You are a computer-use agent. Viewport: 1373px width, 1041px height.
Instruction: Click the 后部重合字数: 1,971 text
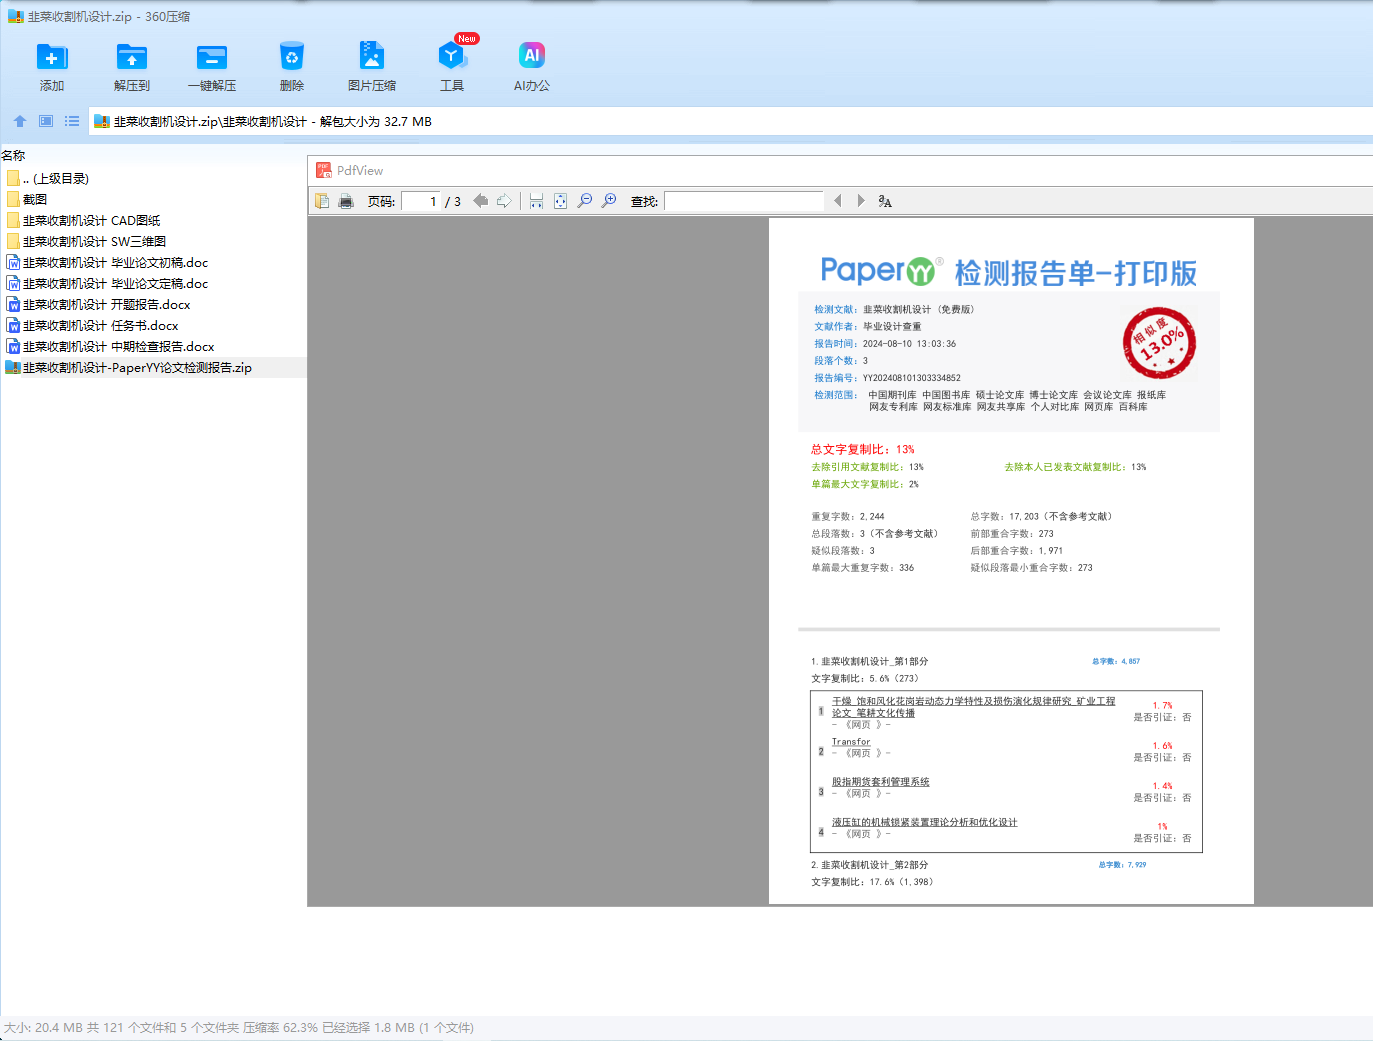tap(1017, 550)
